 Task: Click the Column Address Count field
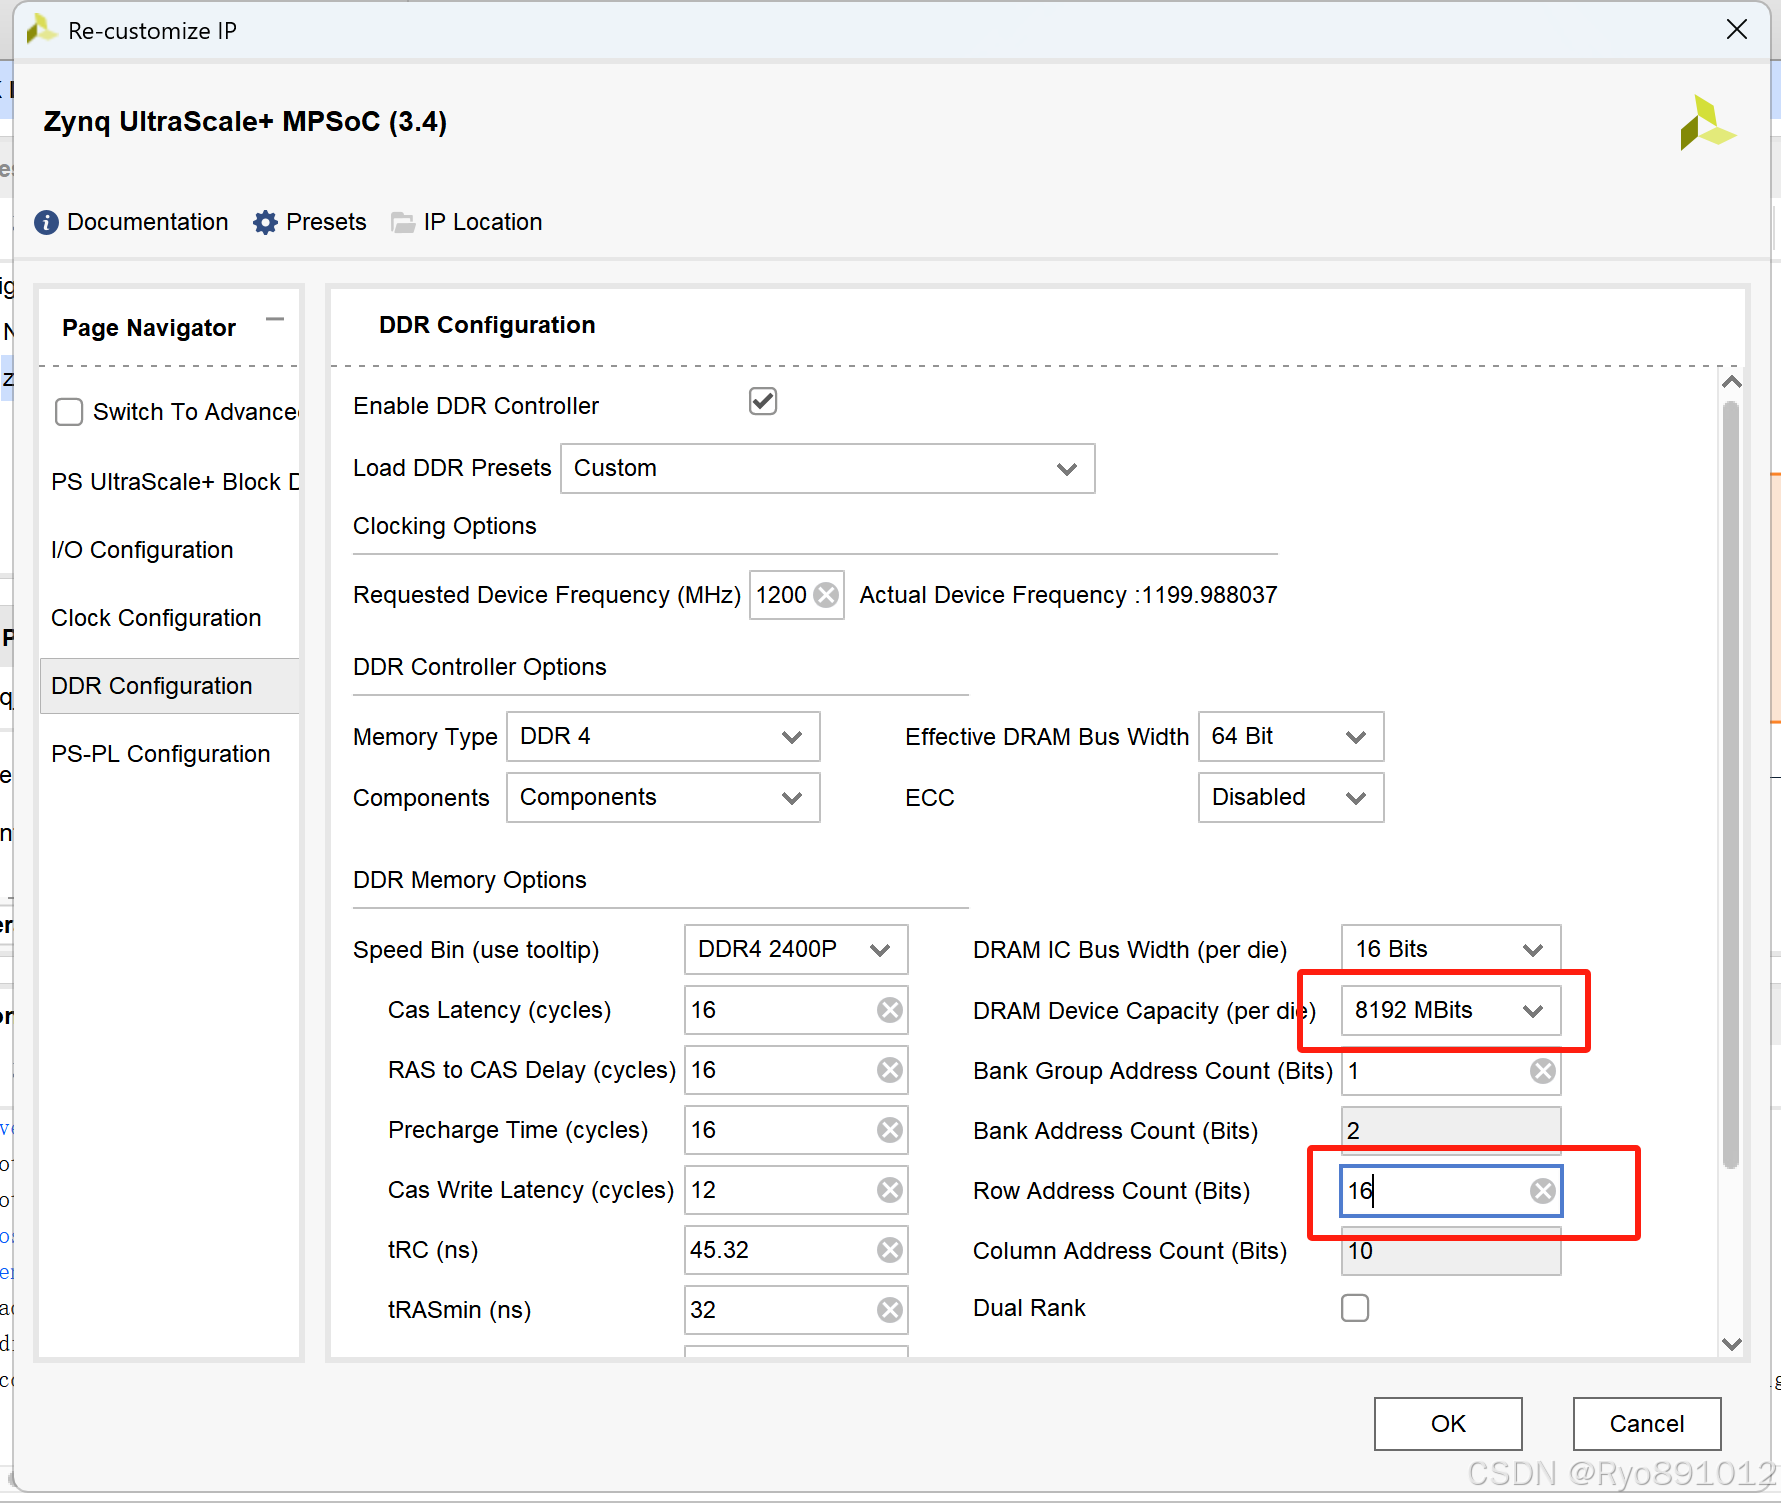tap(1451, 1251)
